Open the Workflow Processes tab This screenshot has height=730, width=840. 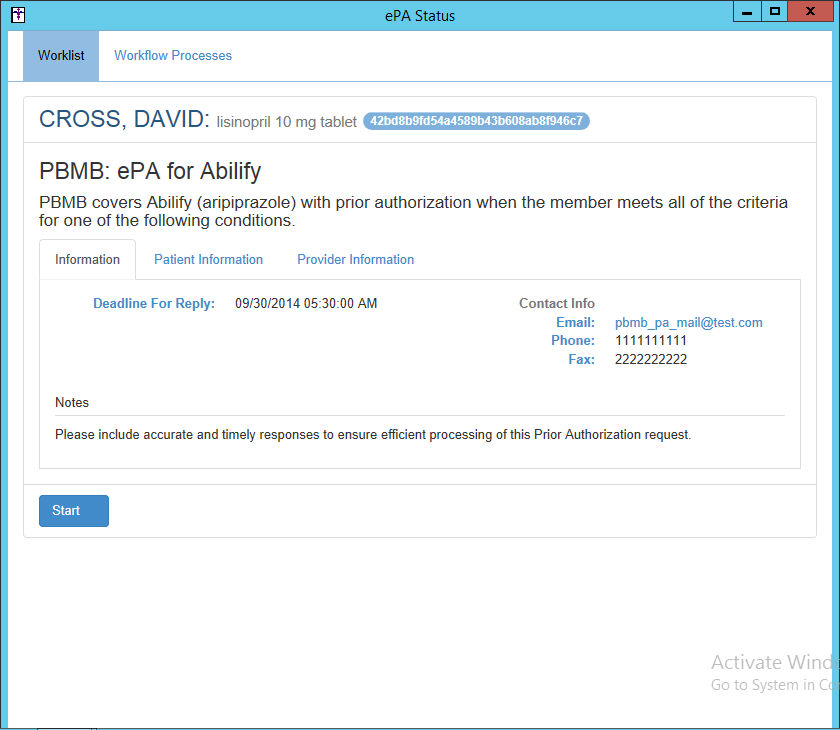pos(173,56)
